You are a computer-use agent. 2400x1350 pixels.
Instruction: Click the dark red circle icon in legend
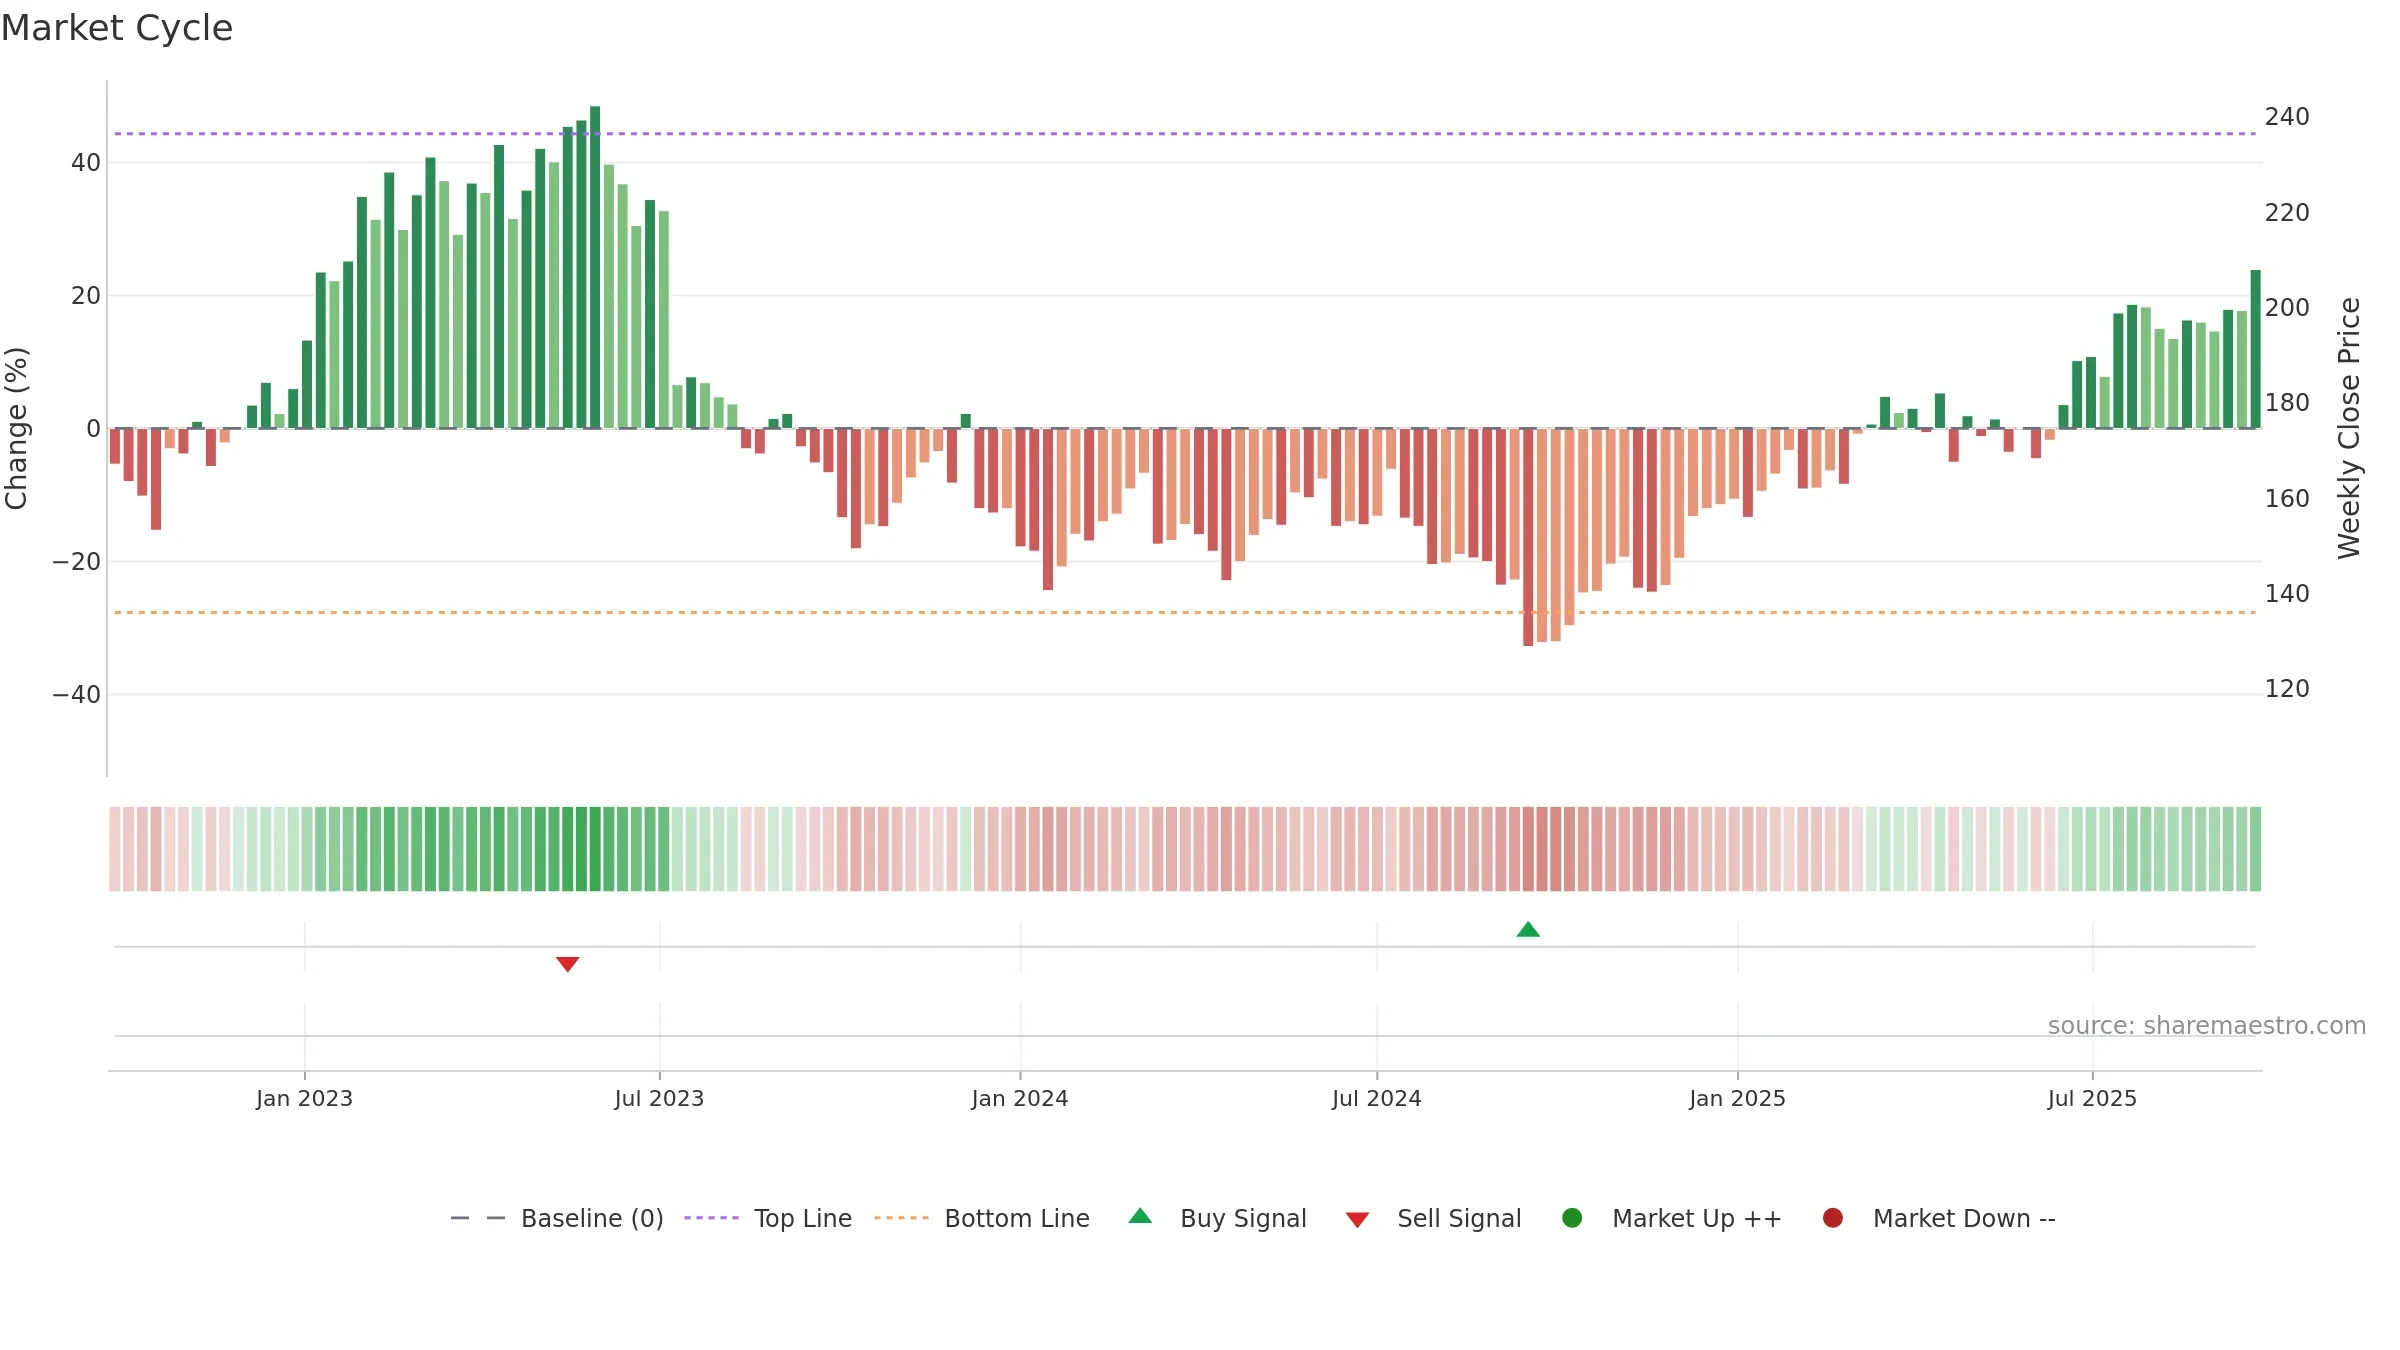point(1833,1218)
